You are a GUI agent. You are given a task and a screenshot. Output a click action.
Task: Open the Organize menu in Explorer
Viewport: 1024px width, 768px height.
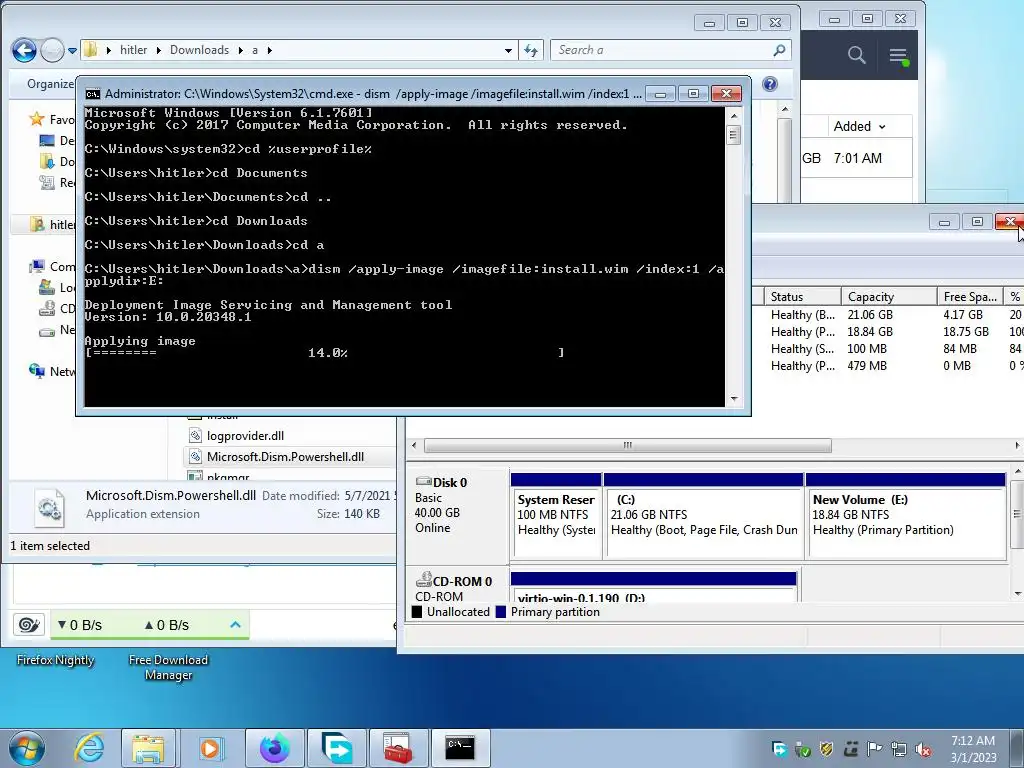point(50,84)
